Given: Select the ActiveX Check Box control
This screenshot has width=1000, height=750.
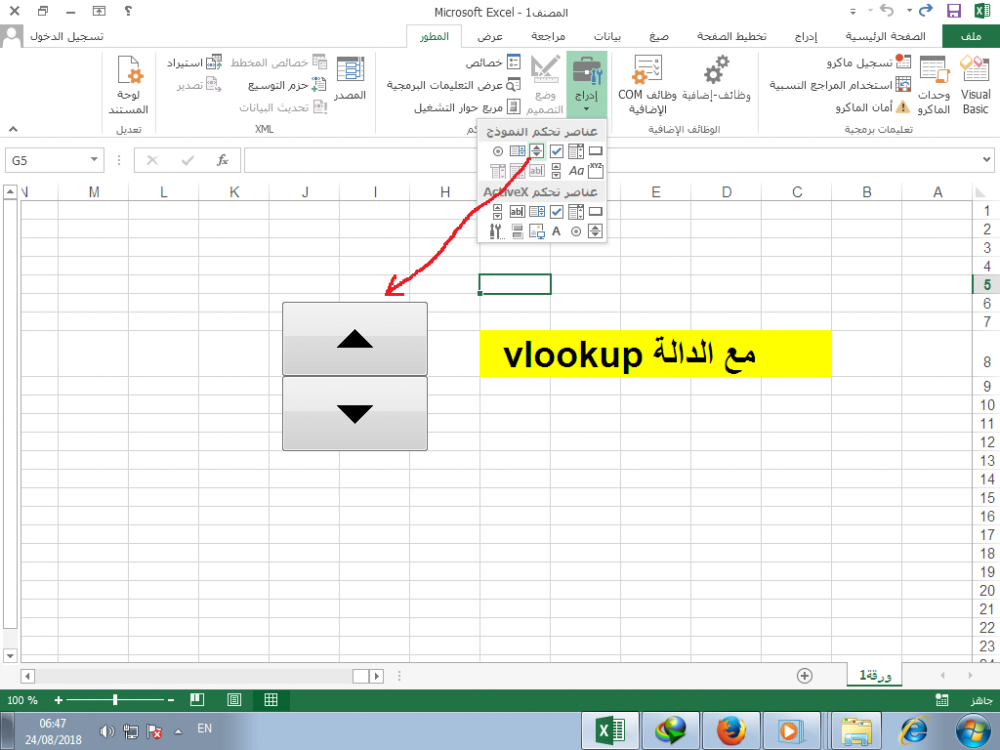Looking at the screenshot, I should pos(557,211).
